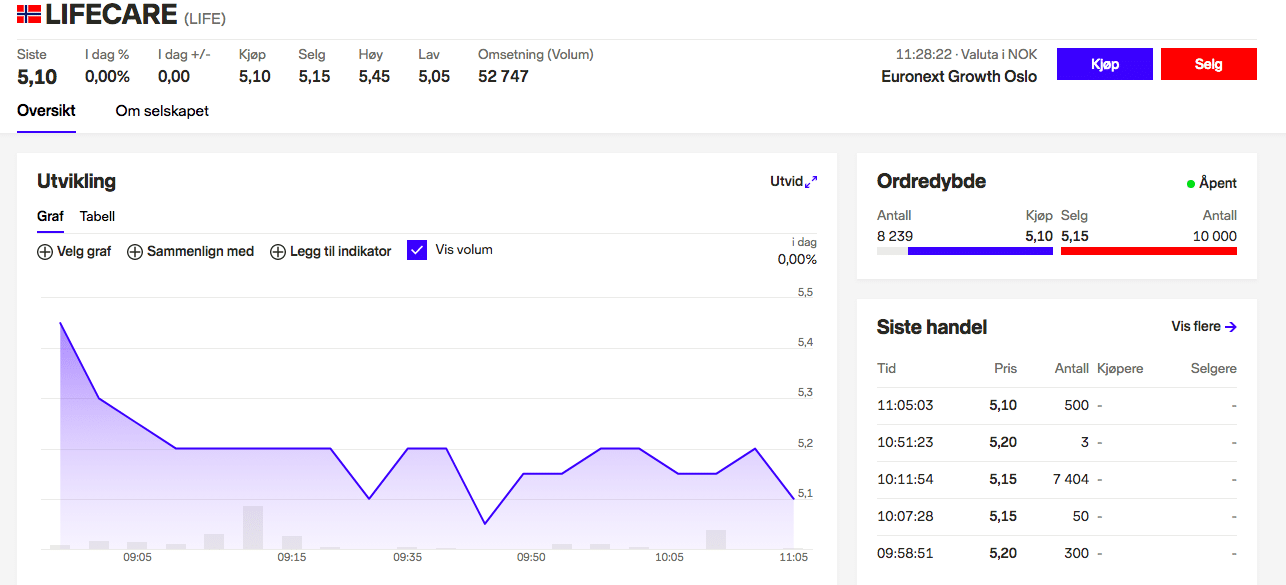Click the 10:11:54 trade row with 7 404 shares
Image resolution: width=1286 pixels, height=585 pixels.
tap(1056, 479)
